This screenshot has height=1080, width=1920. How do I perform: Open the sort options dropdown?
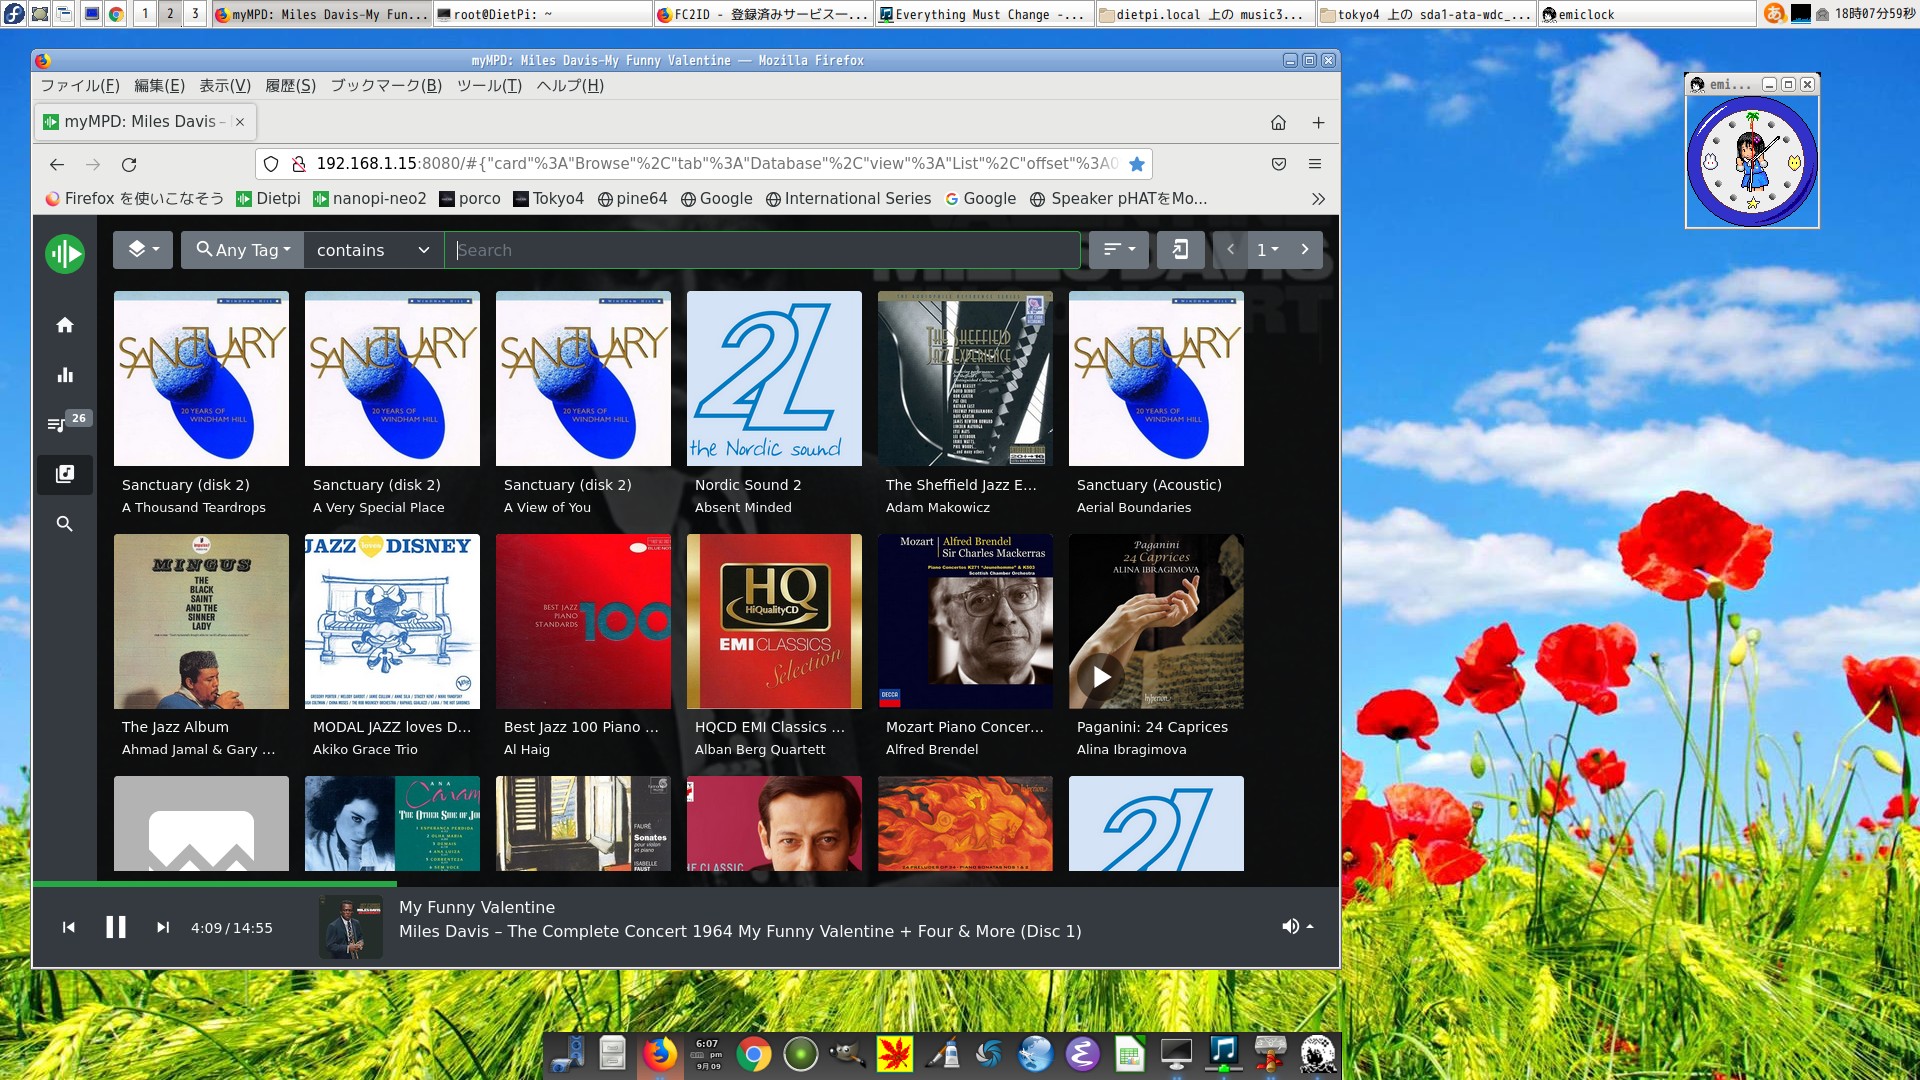tap(1119, 250)
